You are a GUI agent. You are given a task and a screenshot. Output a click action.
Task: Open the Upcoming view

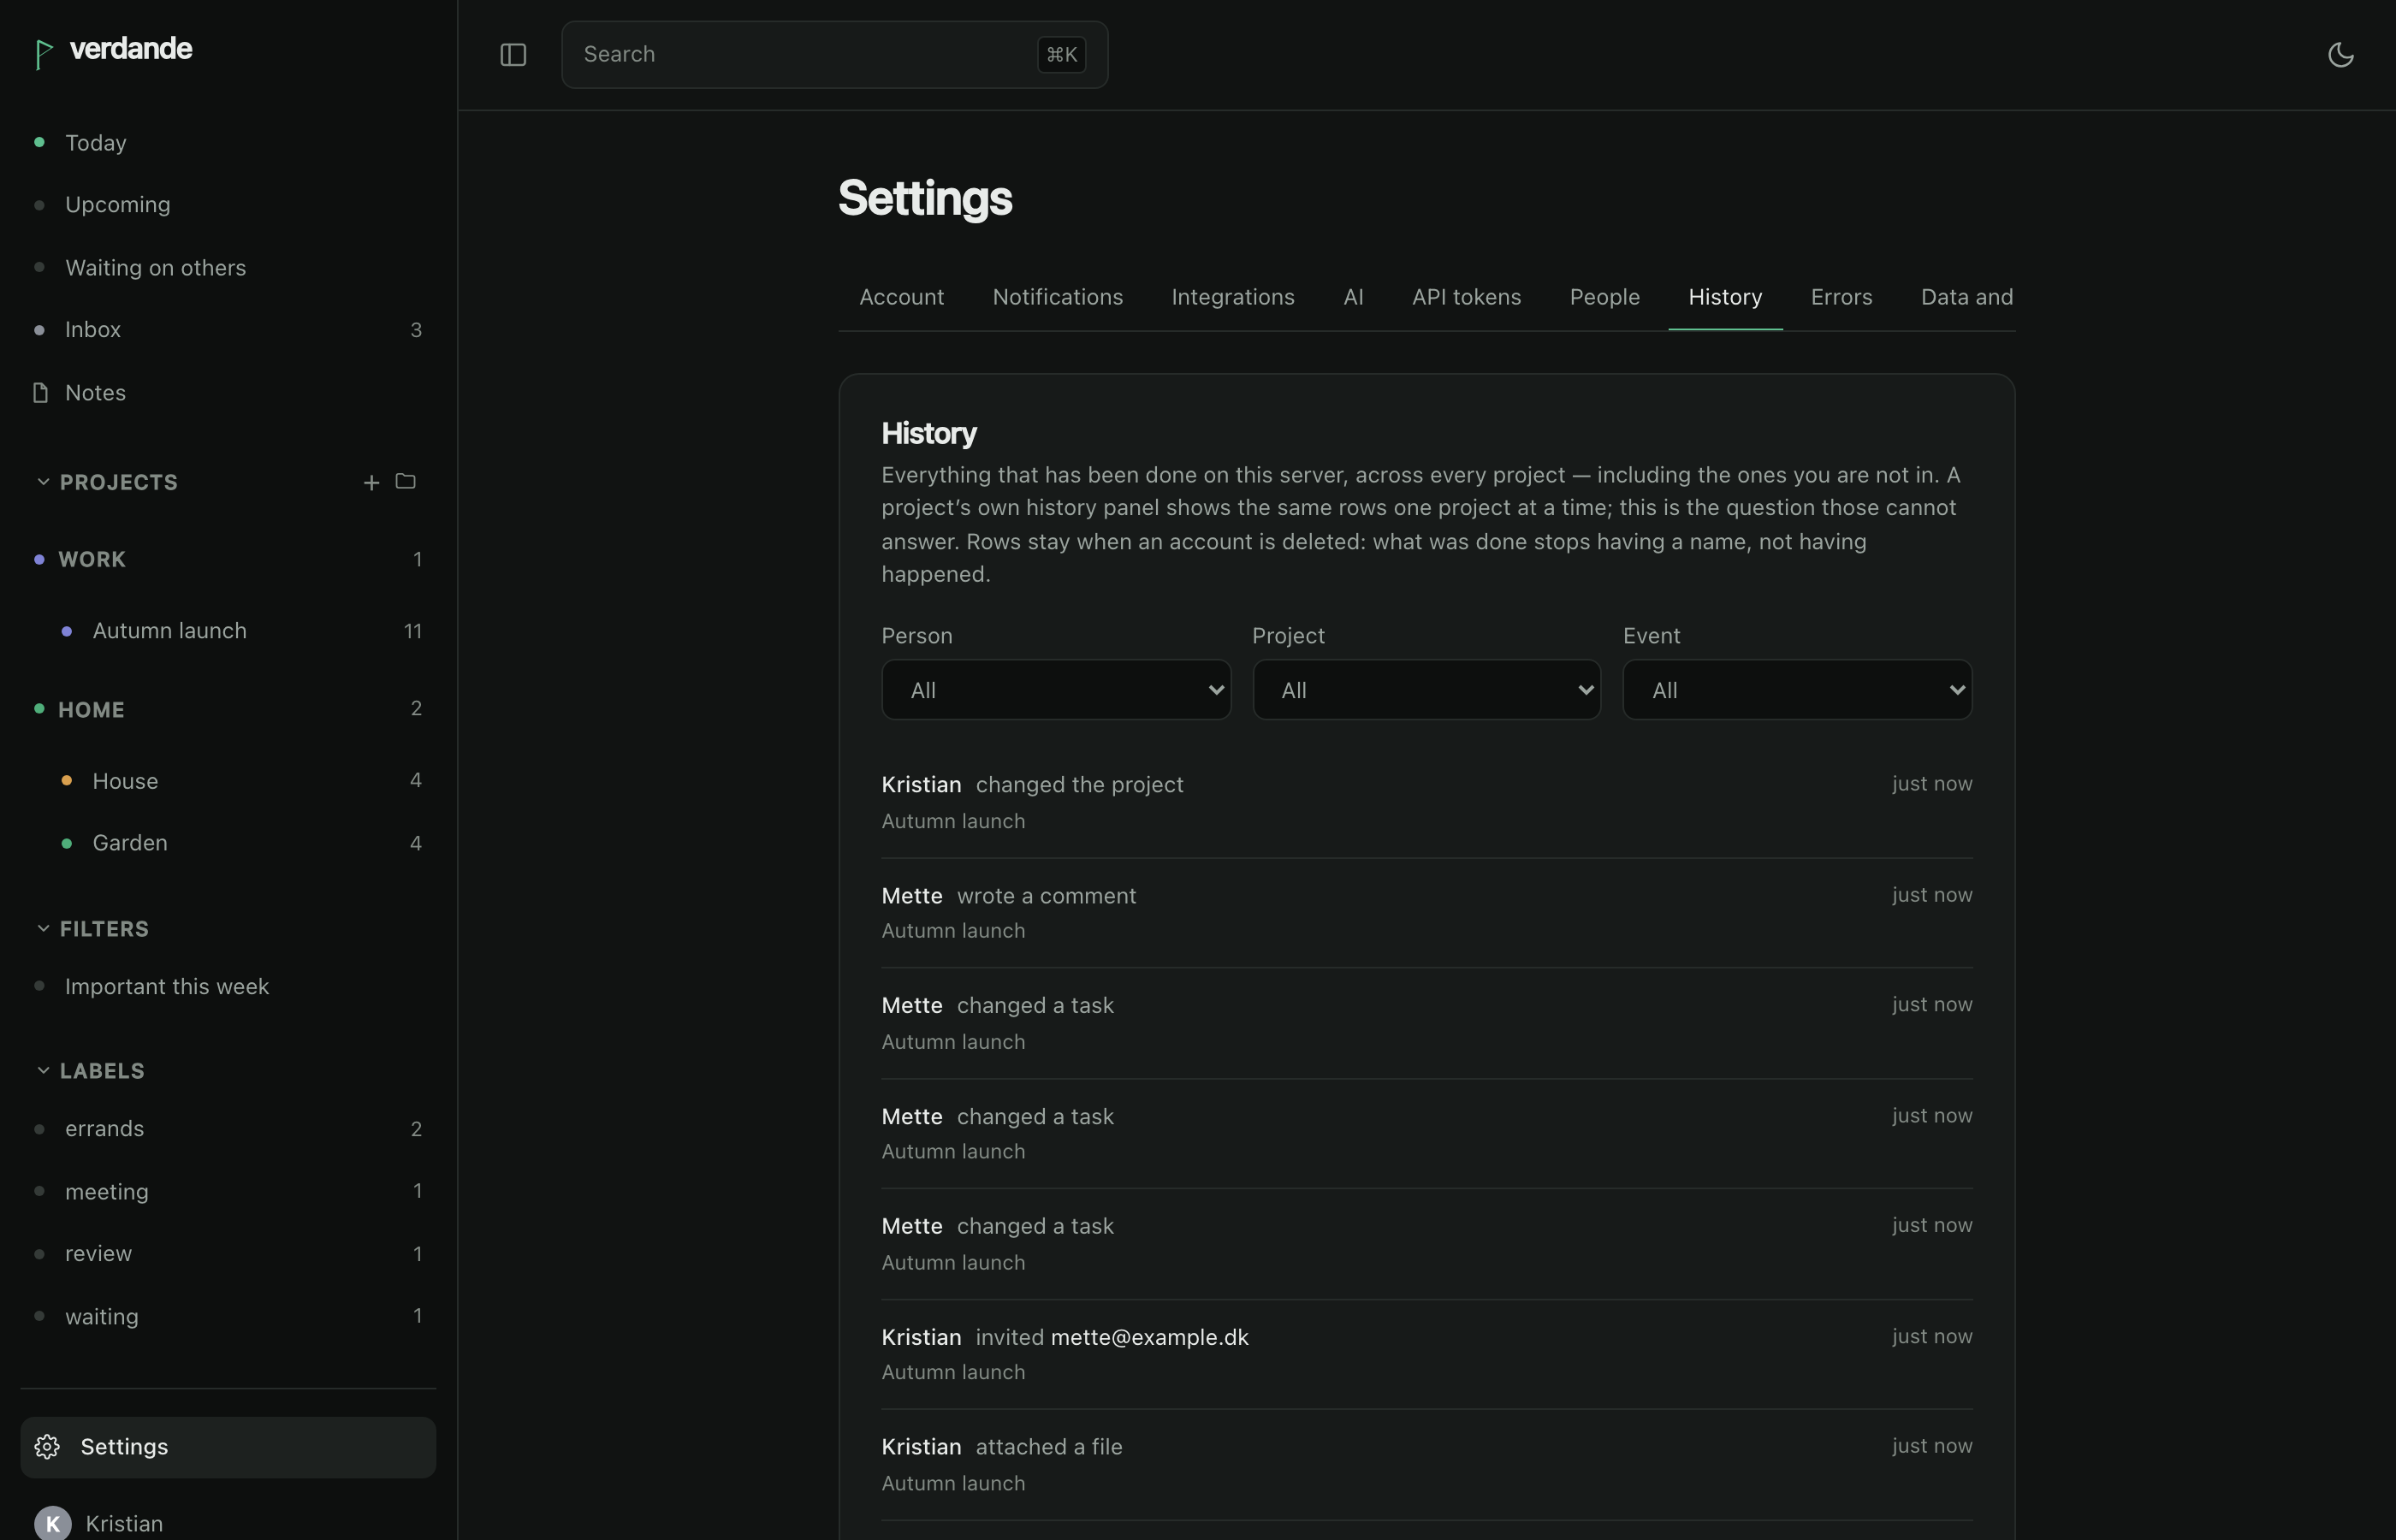228,205
